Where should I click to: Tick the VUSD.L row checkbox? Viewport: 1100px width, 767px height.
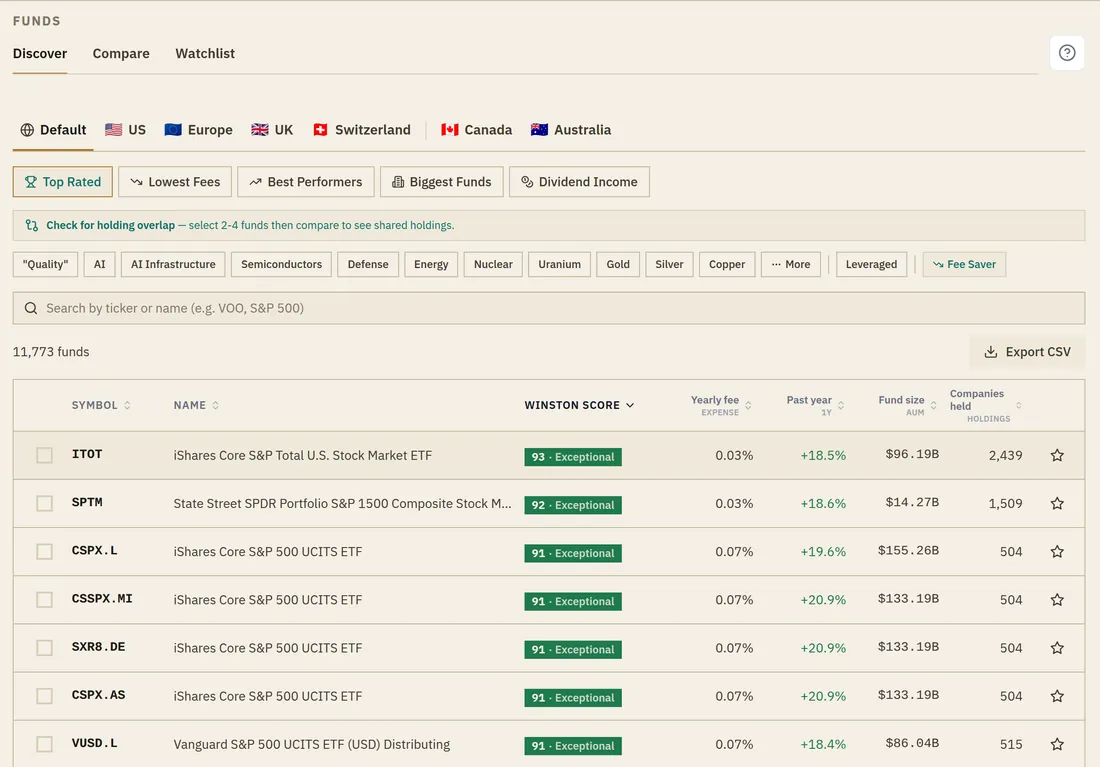coord(44,744)
